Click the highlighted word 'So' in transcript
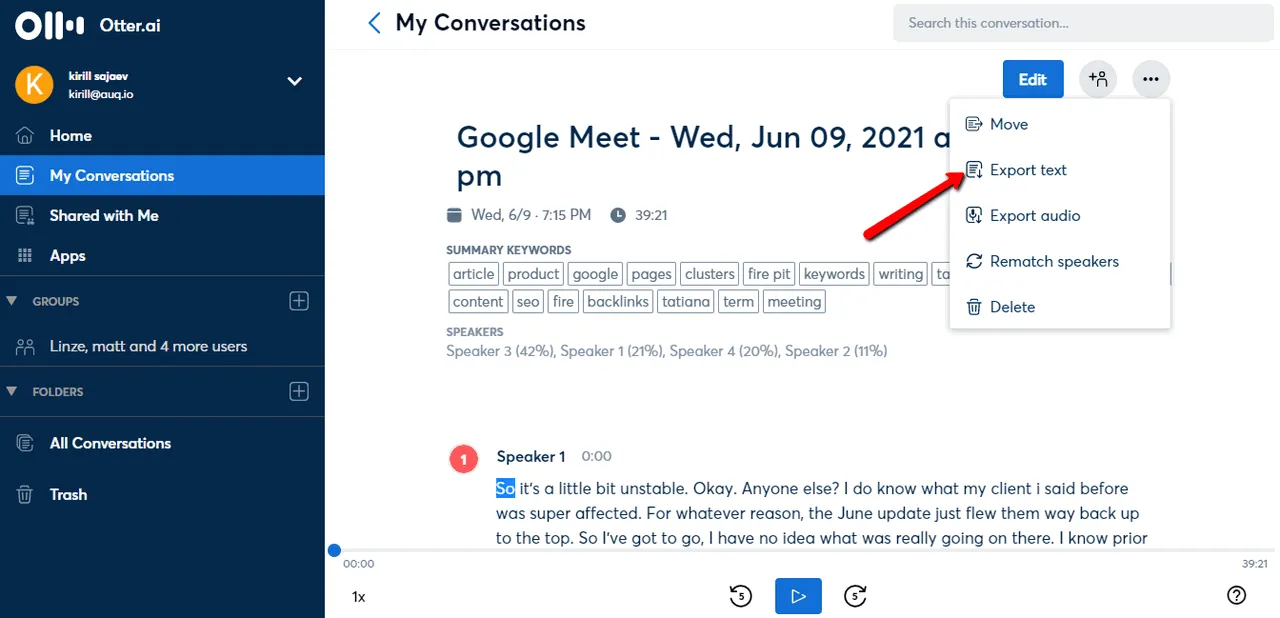Image resolution: width=1280 pixels, height=618 pixels. (505, 488)
